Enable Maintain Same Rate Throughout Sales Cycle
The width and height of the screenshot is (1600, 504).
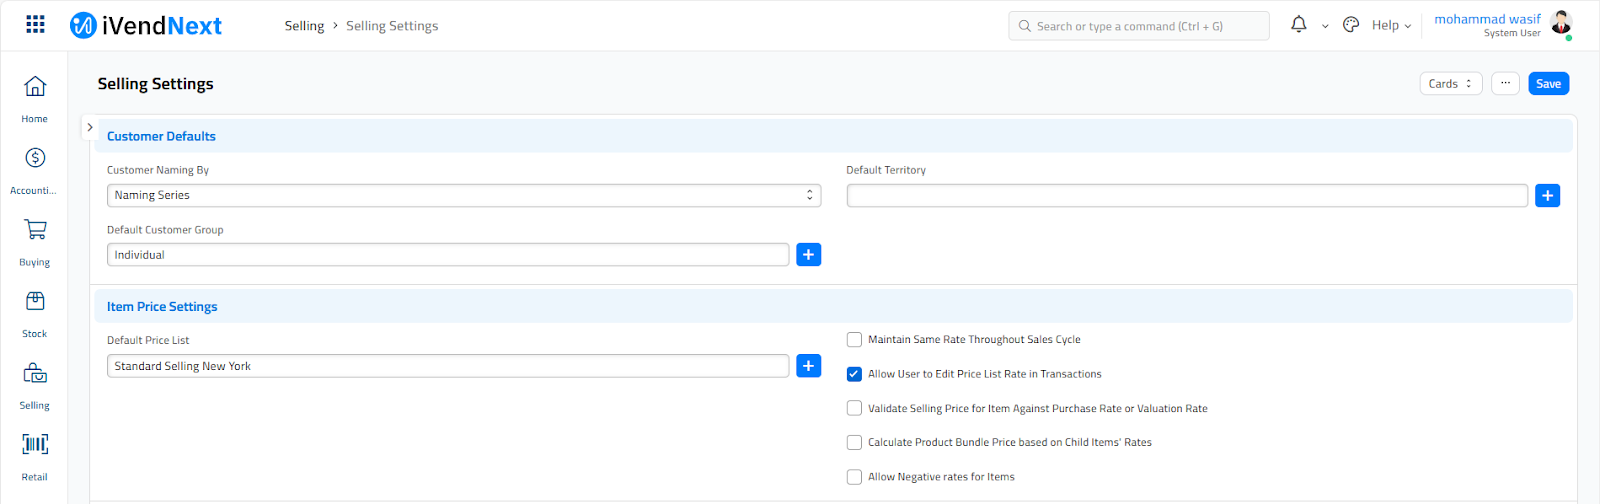tap(854, 340)
